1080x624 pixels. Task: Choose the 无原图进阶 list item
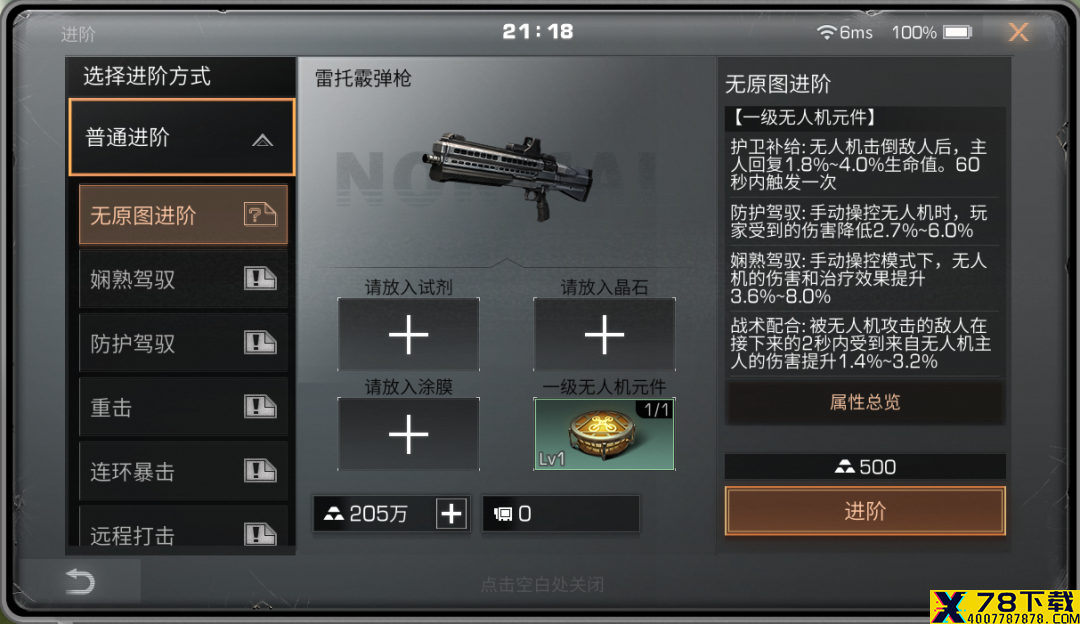tap(183, 215)
